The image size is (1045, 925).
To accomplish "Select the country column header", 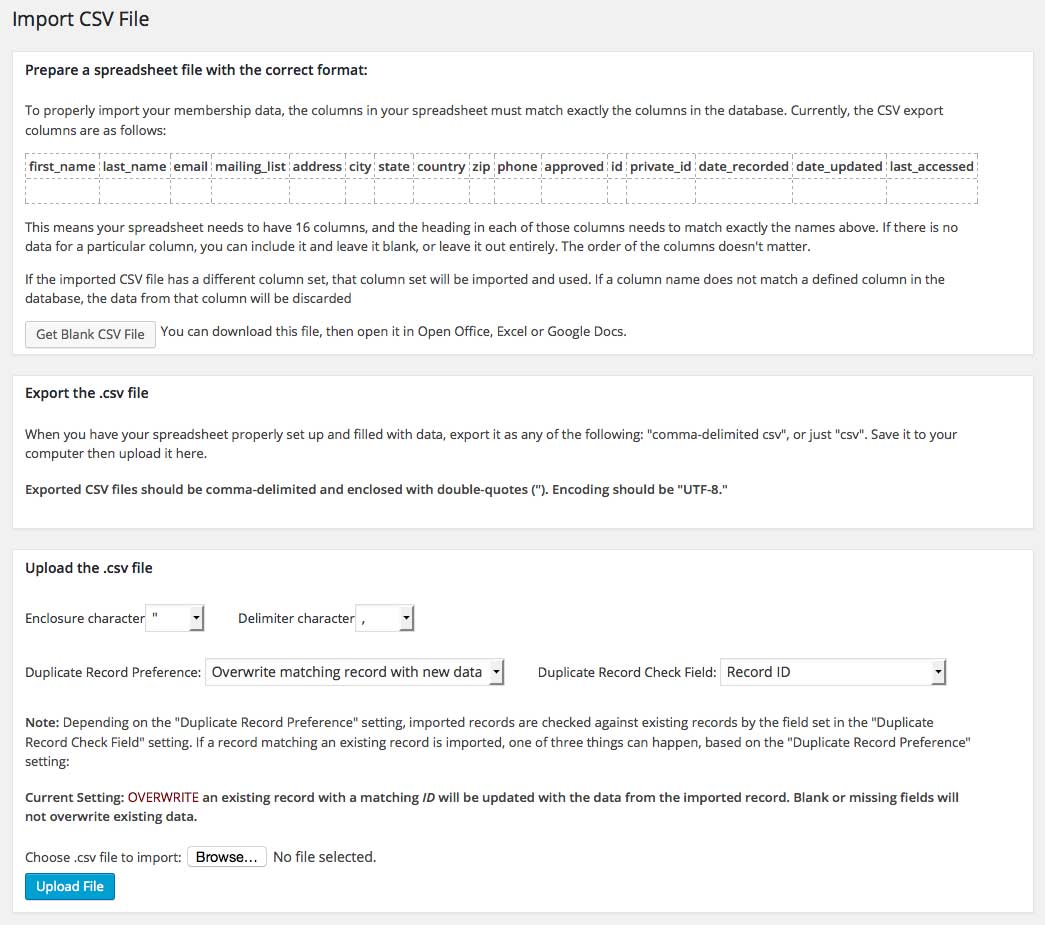I will click(441, 166).
